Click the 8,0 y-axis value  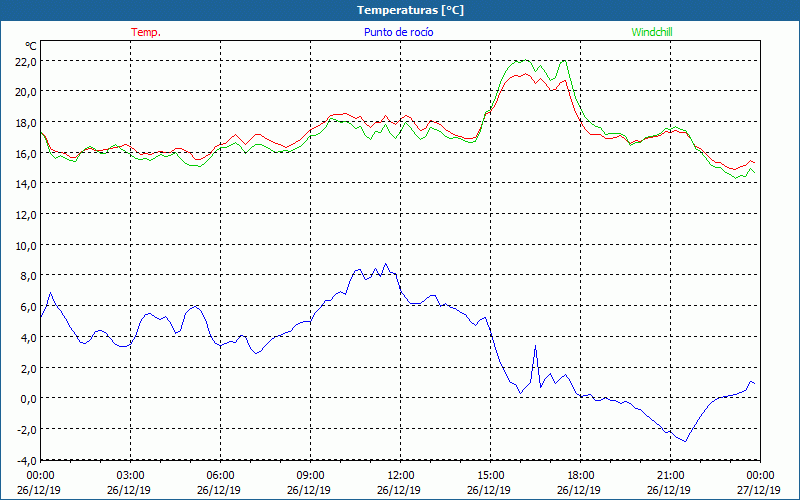click(x=28, y=277)
